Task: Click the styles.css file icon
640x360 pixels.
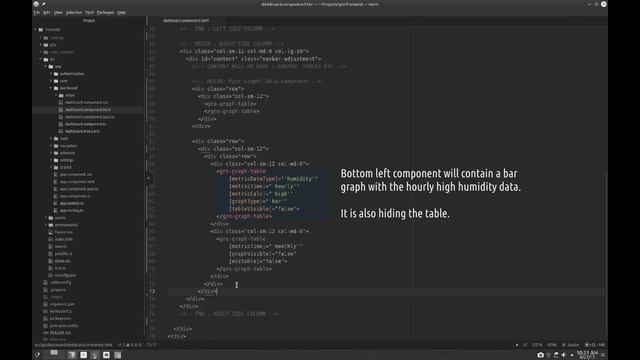Action: coord(51,261)
